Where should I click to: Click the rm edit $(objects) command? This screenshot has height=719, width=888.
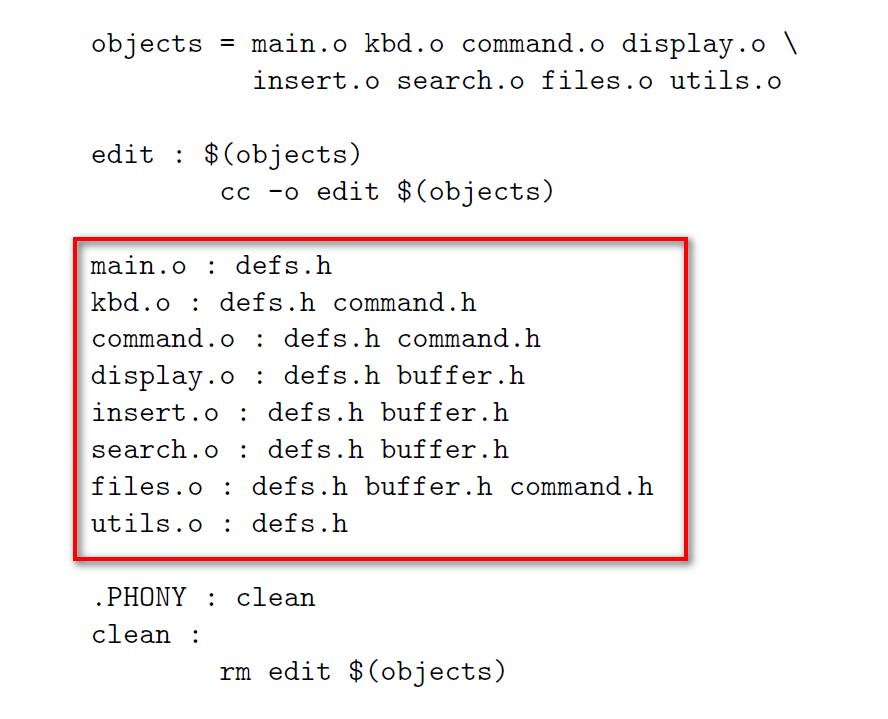(362, 672)
